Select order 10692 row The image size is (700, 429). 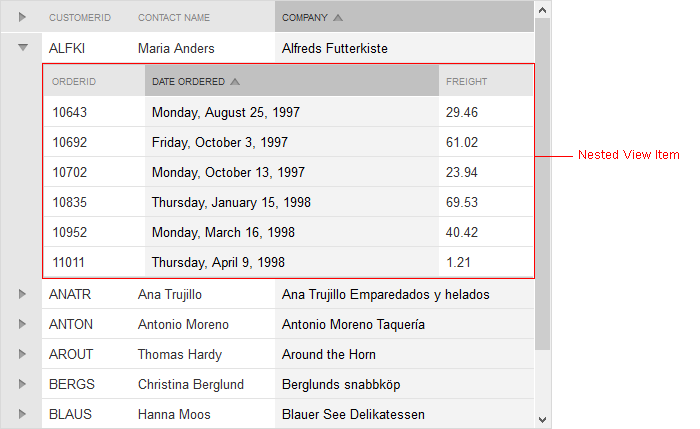[x=288, y=142]
